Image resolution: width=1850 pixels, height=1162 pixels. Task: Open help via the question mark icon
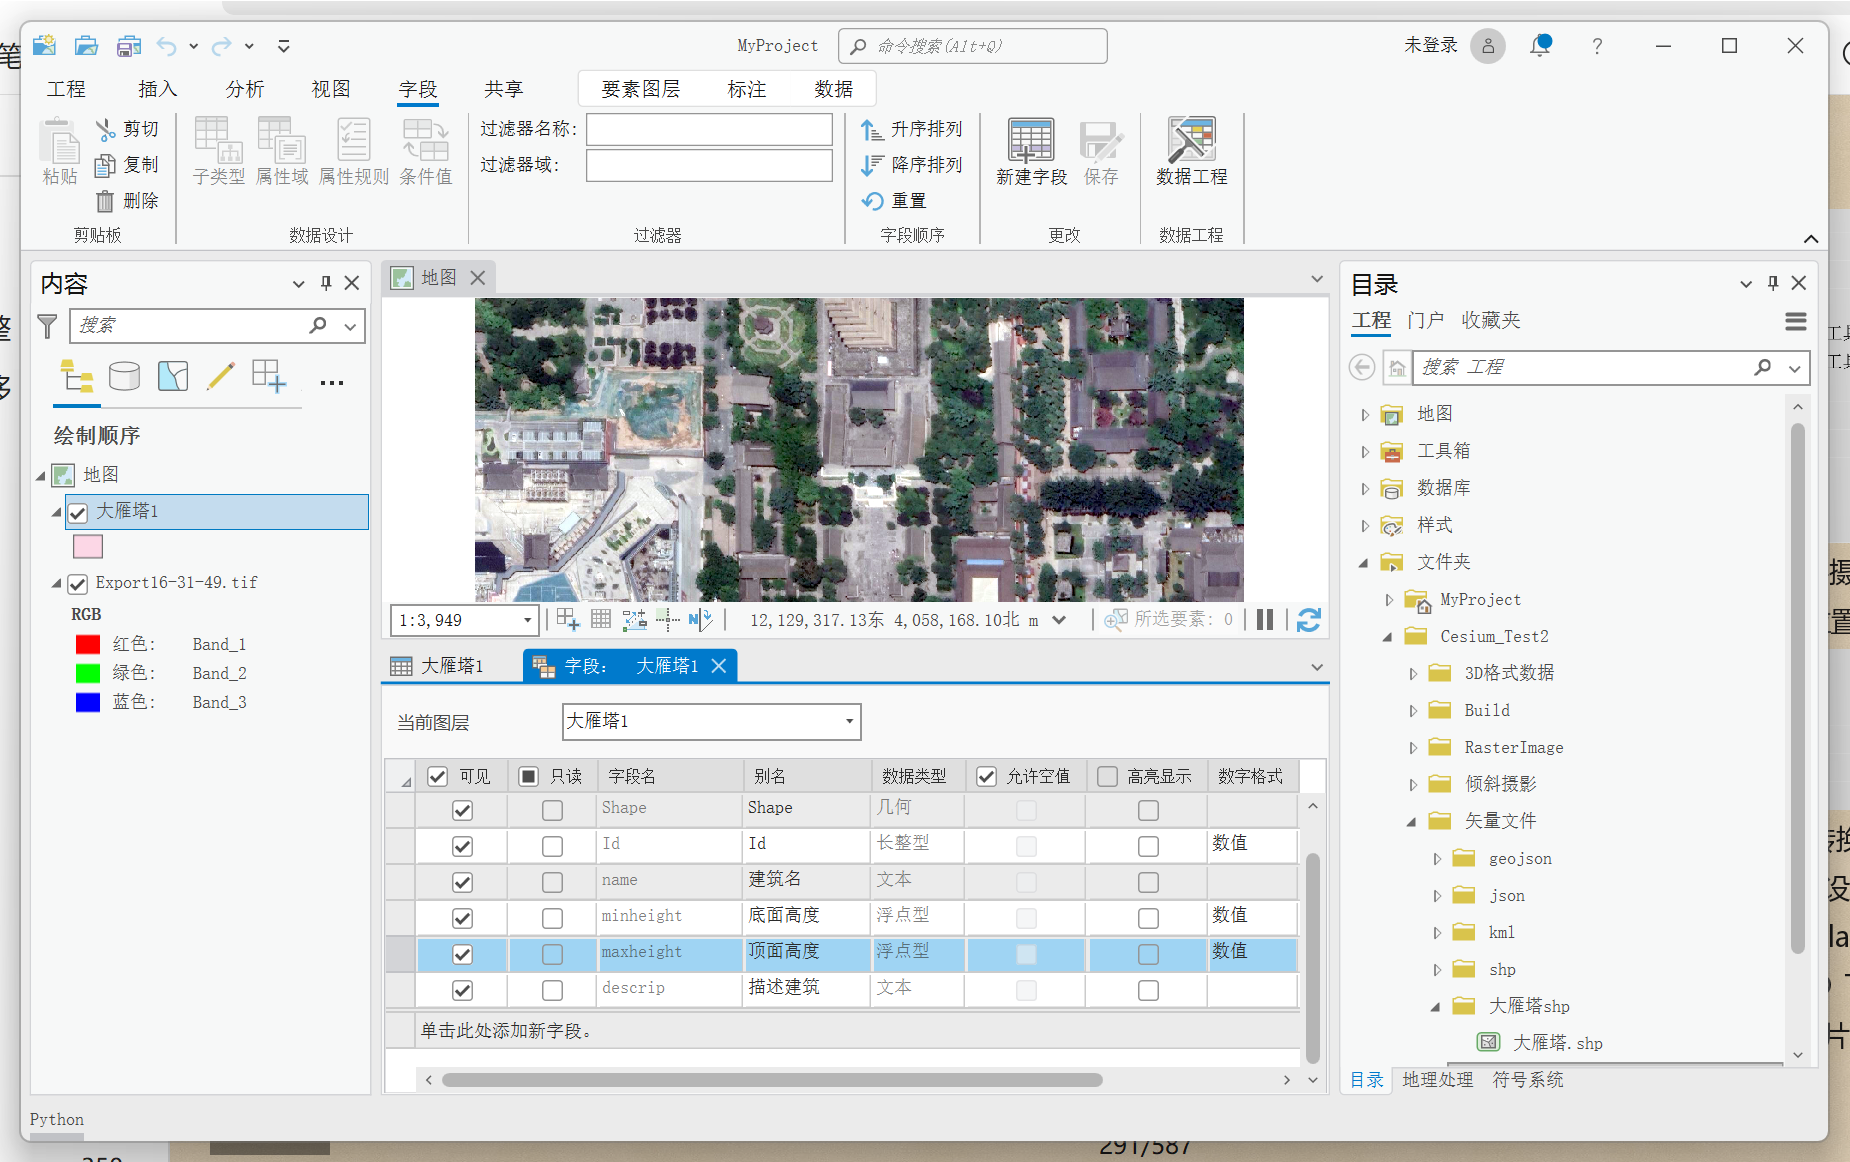click(x=1597, y=46)
